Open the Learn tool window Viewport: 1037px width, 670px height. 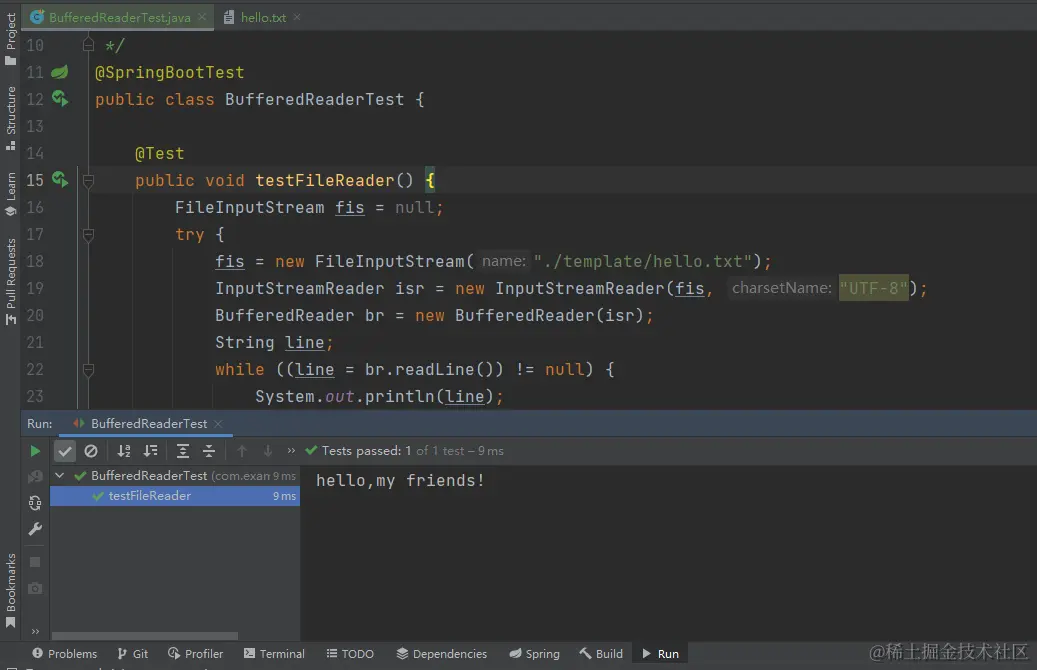pos(11,194)
